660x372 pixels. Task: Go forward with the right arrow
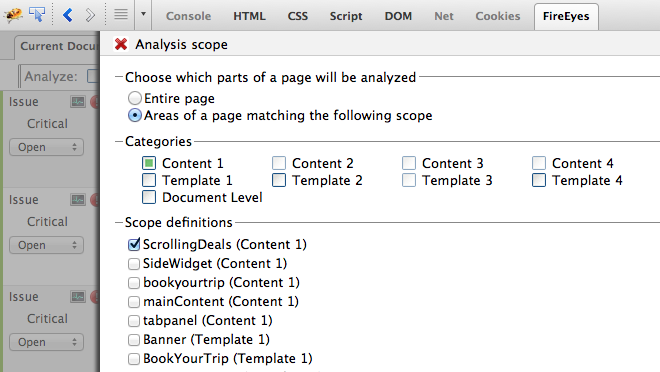[x=90, y=15]
